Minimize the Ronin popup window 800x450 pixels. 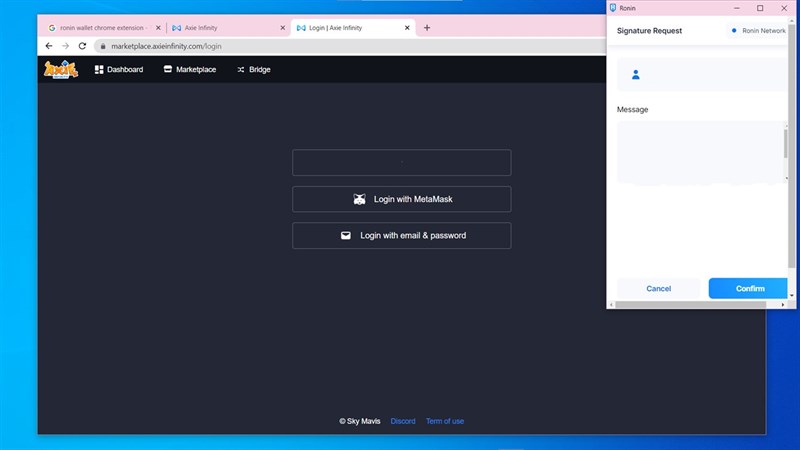click(x=737, y=8)
